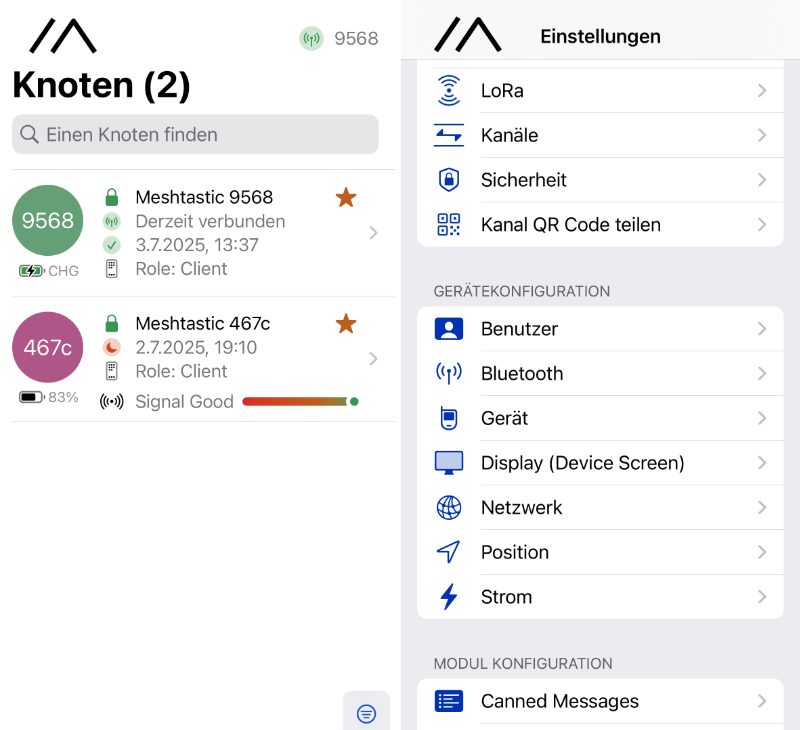
Task: Click the Einen Knoten finden search field
Action: tap(195, 134)
